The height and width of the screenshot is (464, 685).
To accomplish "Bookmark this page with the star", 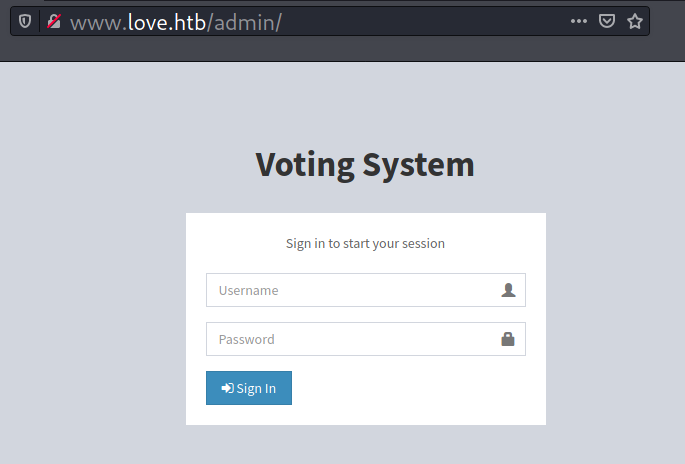I will [x=635, y=21].
